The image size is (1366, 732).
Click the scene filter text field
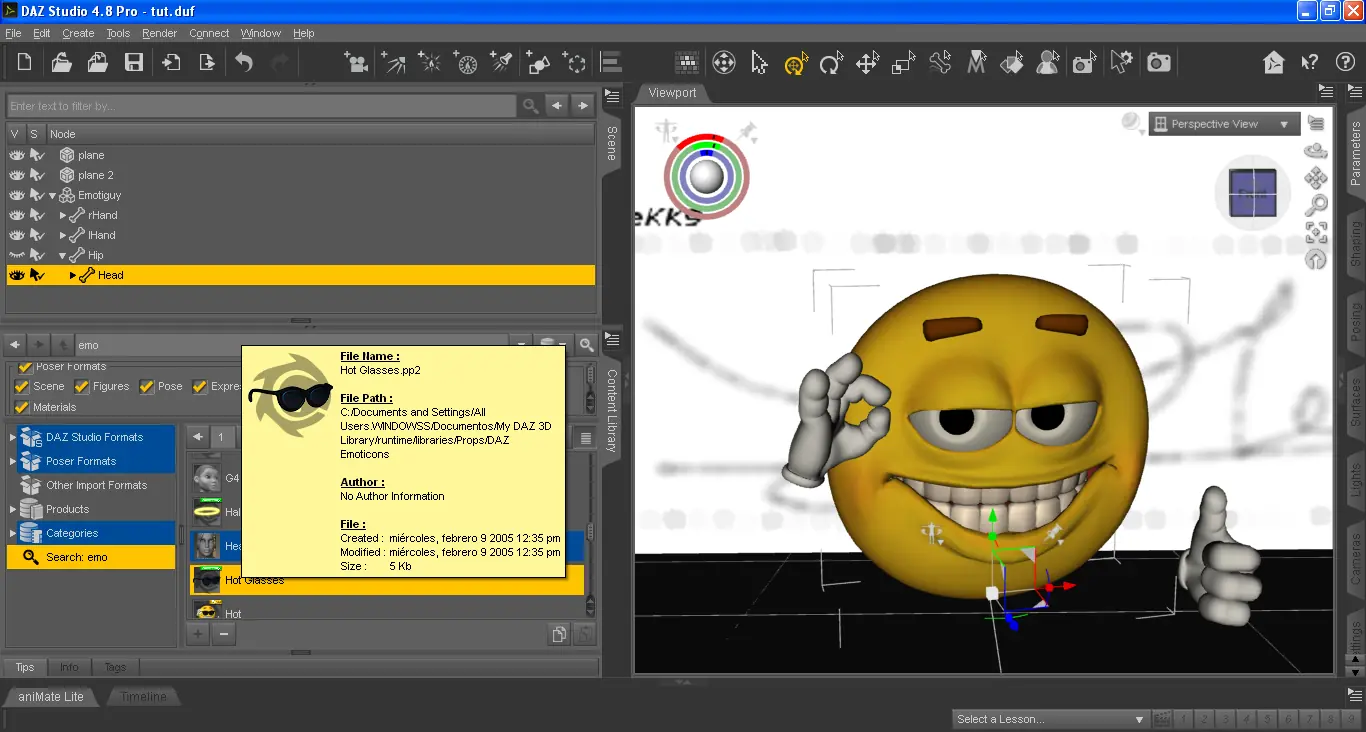click(262, 106)
